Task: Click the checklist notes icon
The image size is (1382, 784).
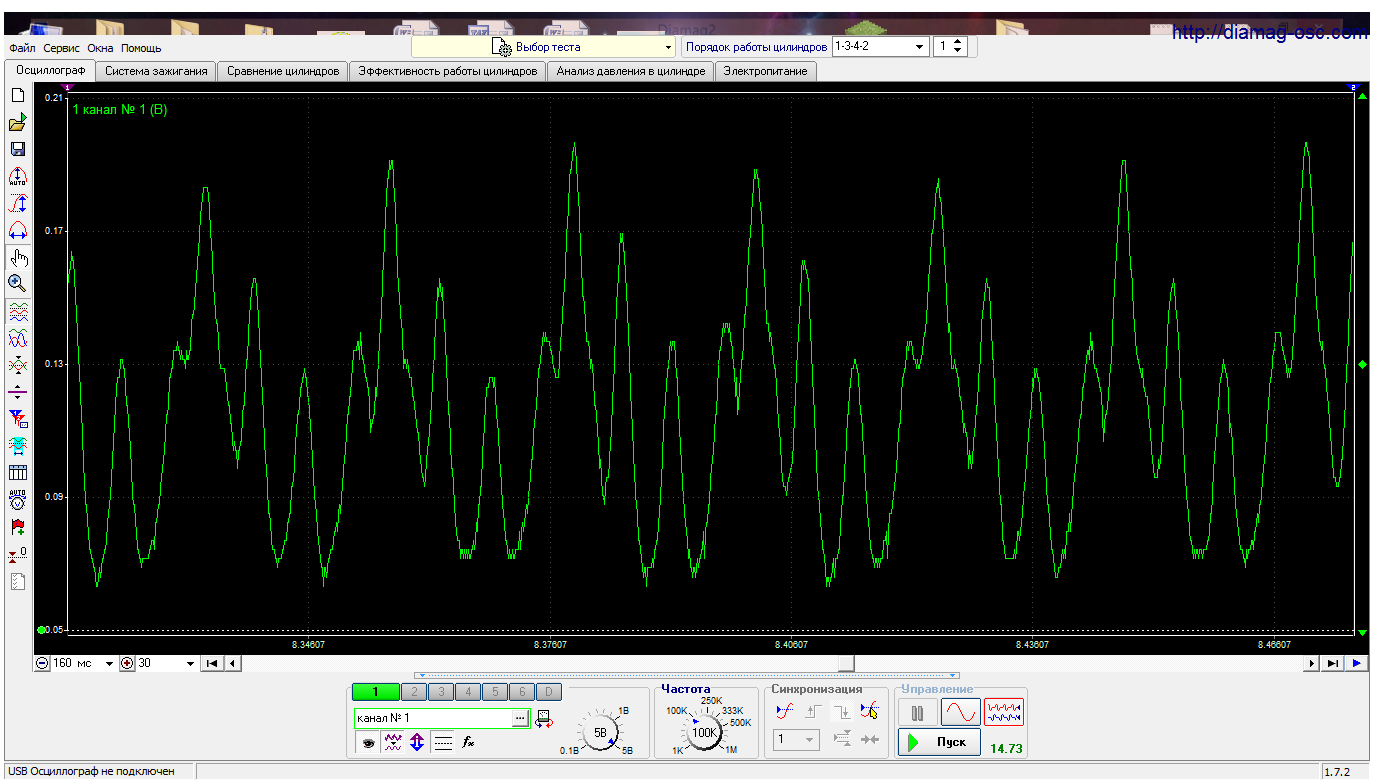Action: [x=17, y=580]
